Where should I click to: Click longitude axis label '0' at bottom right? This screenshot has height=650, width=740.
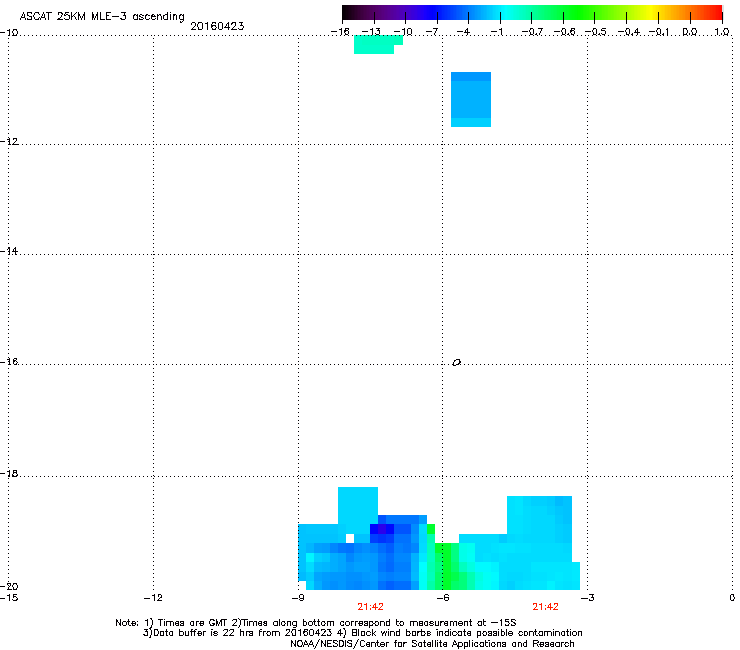coord(732,598)
